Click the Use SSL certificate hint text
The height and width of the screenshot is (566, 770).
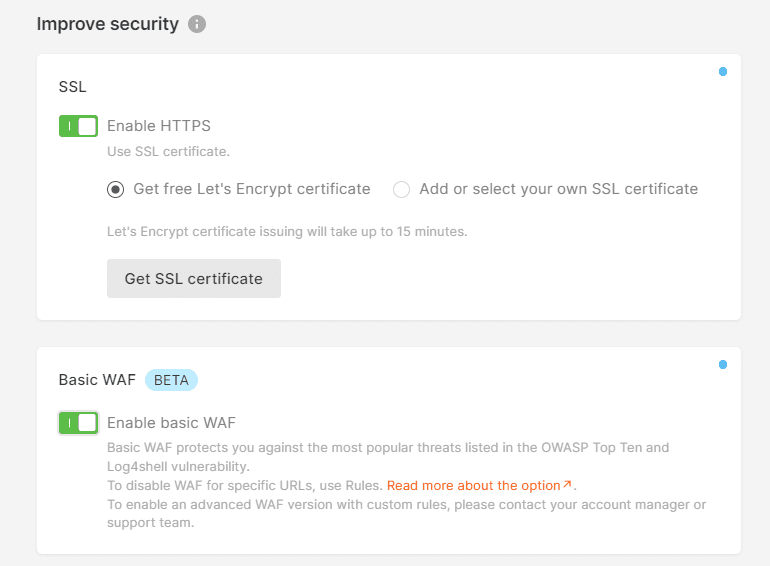pyautogui.click(x=168, y=152)
